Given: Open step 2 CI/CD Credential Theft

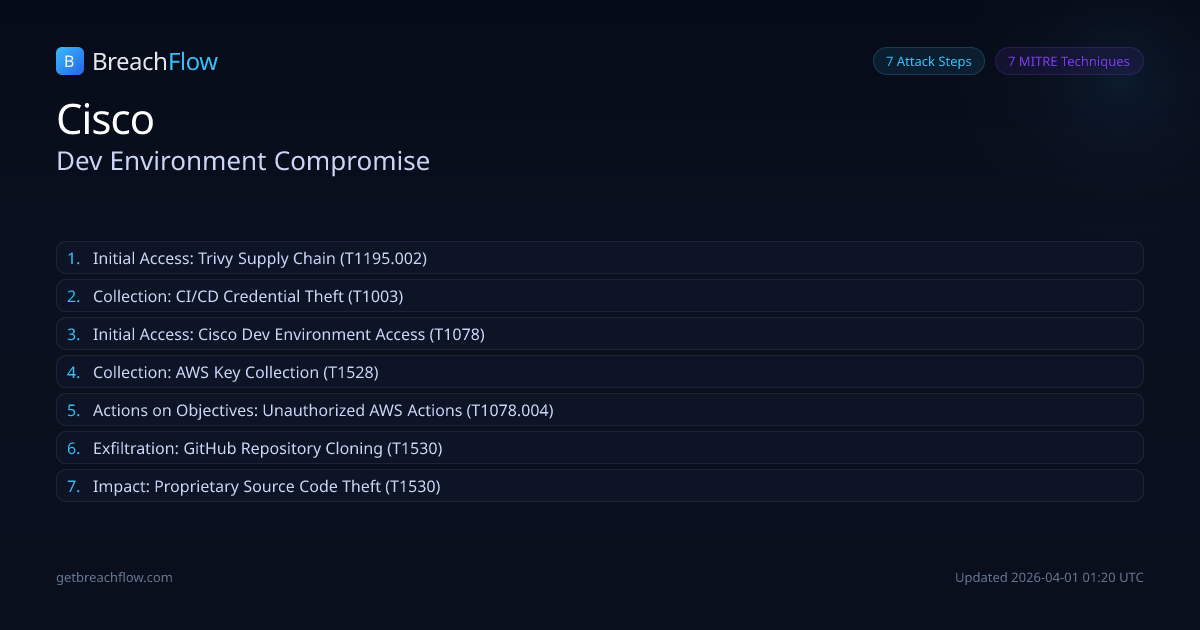Looking at the screenshot, I should point(248,296).
